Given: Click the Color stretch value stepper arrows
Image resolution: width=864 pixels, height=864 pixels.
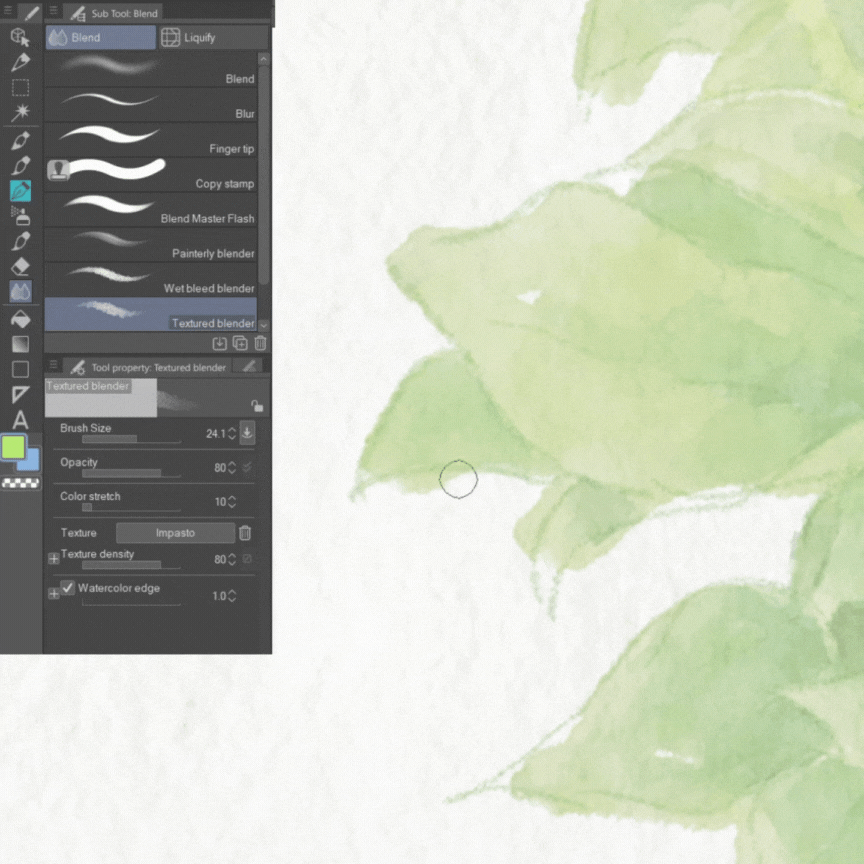Looking at the screenshot, I should point(232,502).
